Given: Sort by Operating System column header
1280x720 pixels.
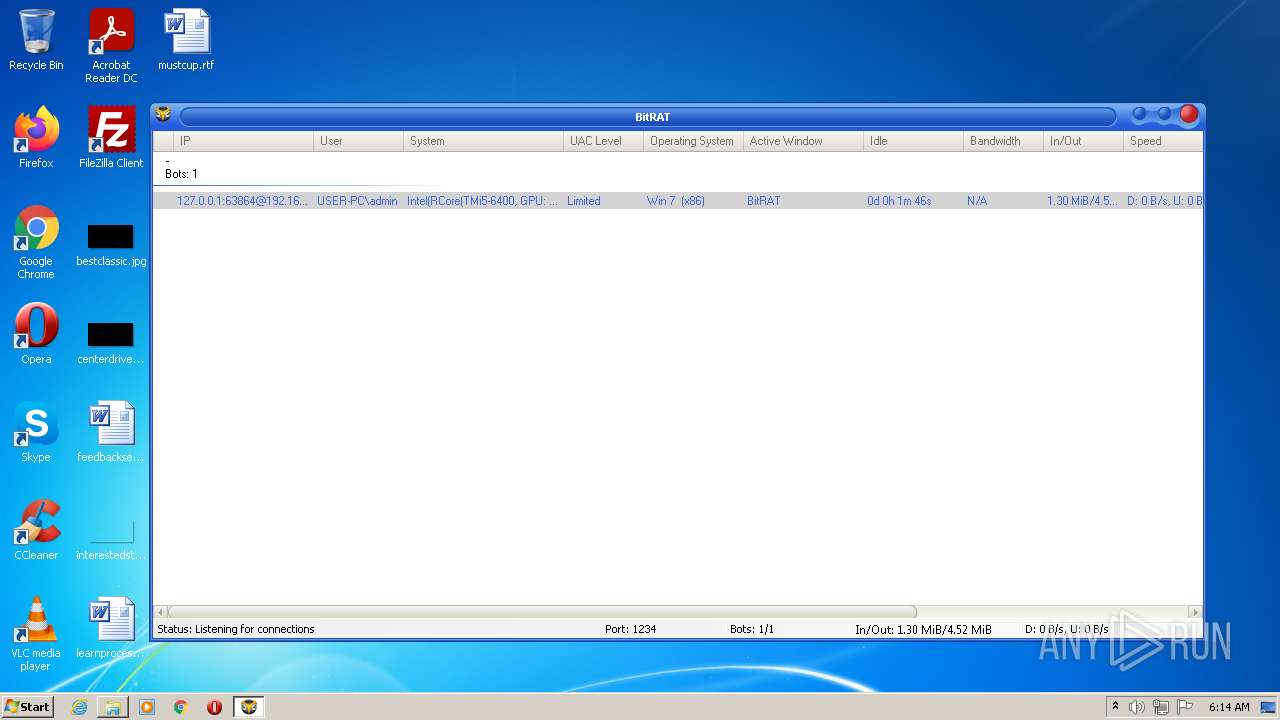Looking at the screenshot, I should tap(693, 141).
